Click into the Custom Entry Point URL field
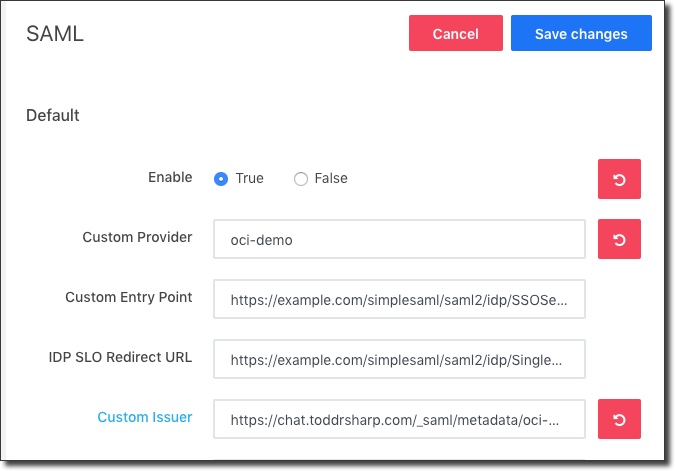 pyautogui.click(x=399, y=299)
